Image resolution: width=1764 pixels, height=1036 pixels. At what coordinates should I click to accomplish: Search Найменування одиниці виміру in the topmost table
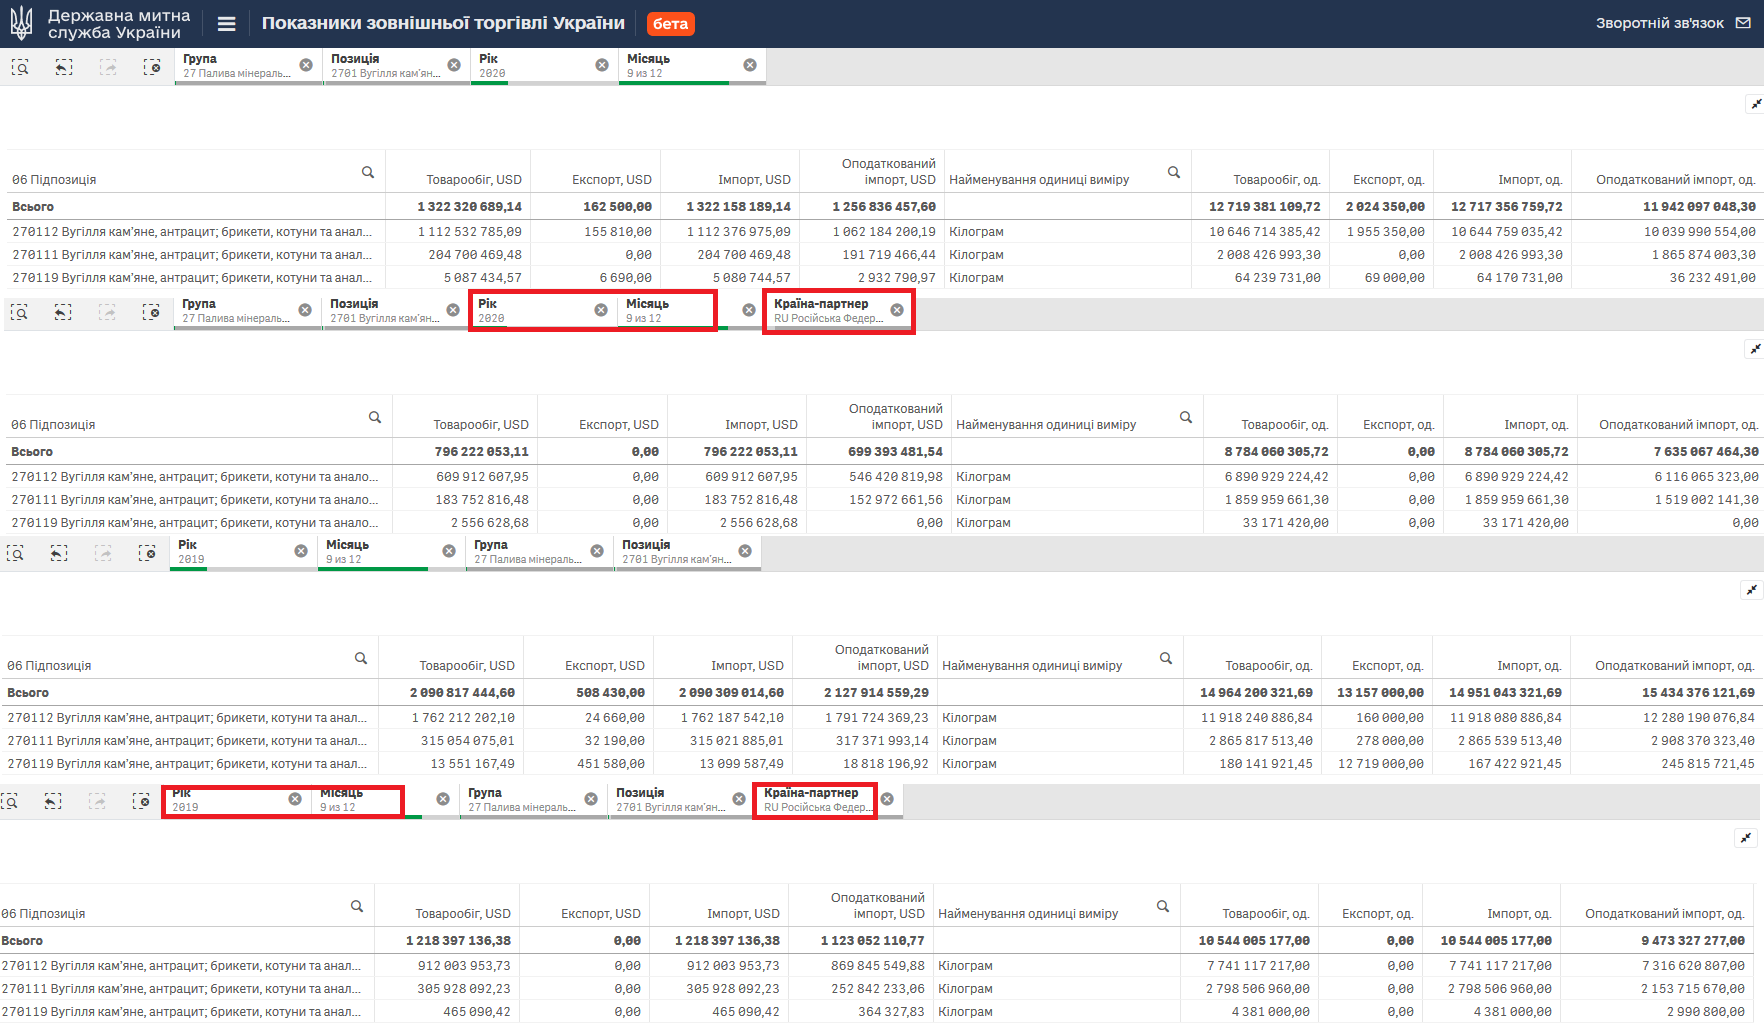[x=1174, y=172]
